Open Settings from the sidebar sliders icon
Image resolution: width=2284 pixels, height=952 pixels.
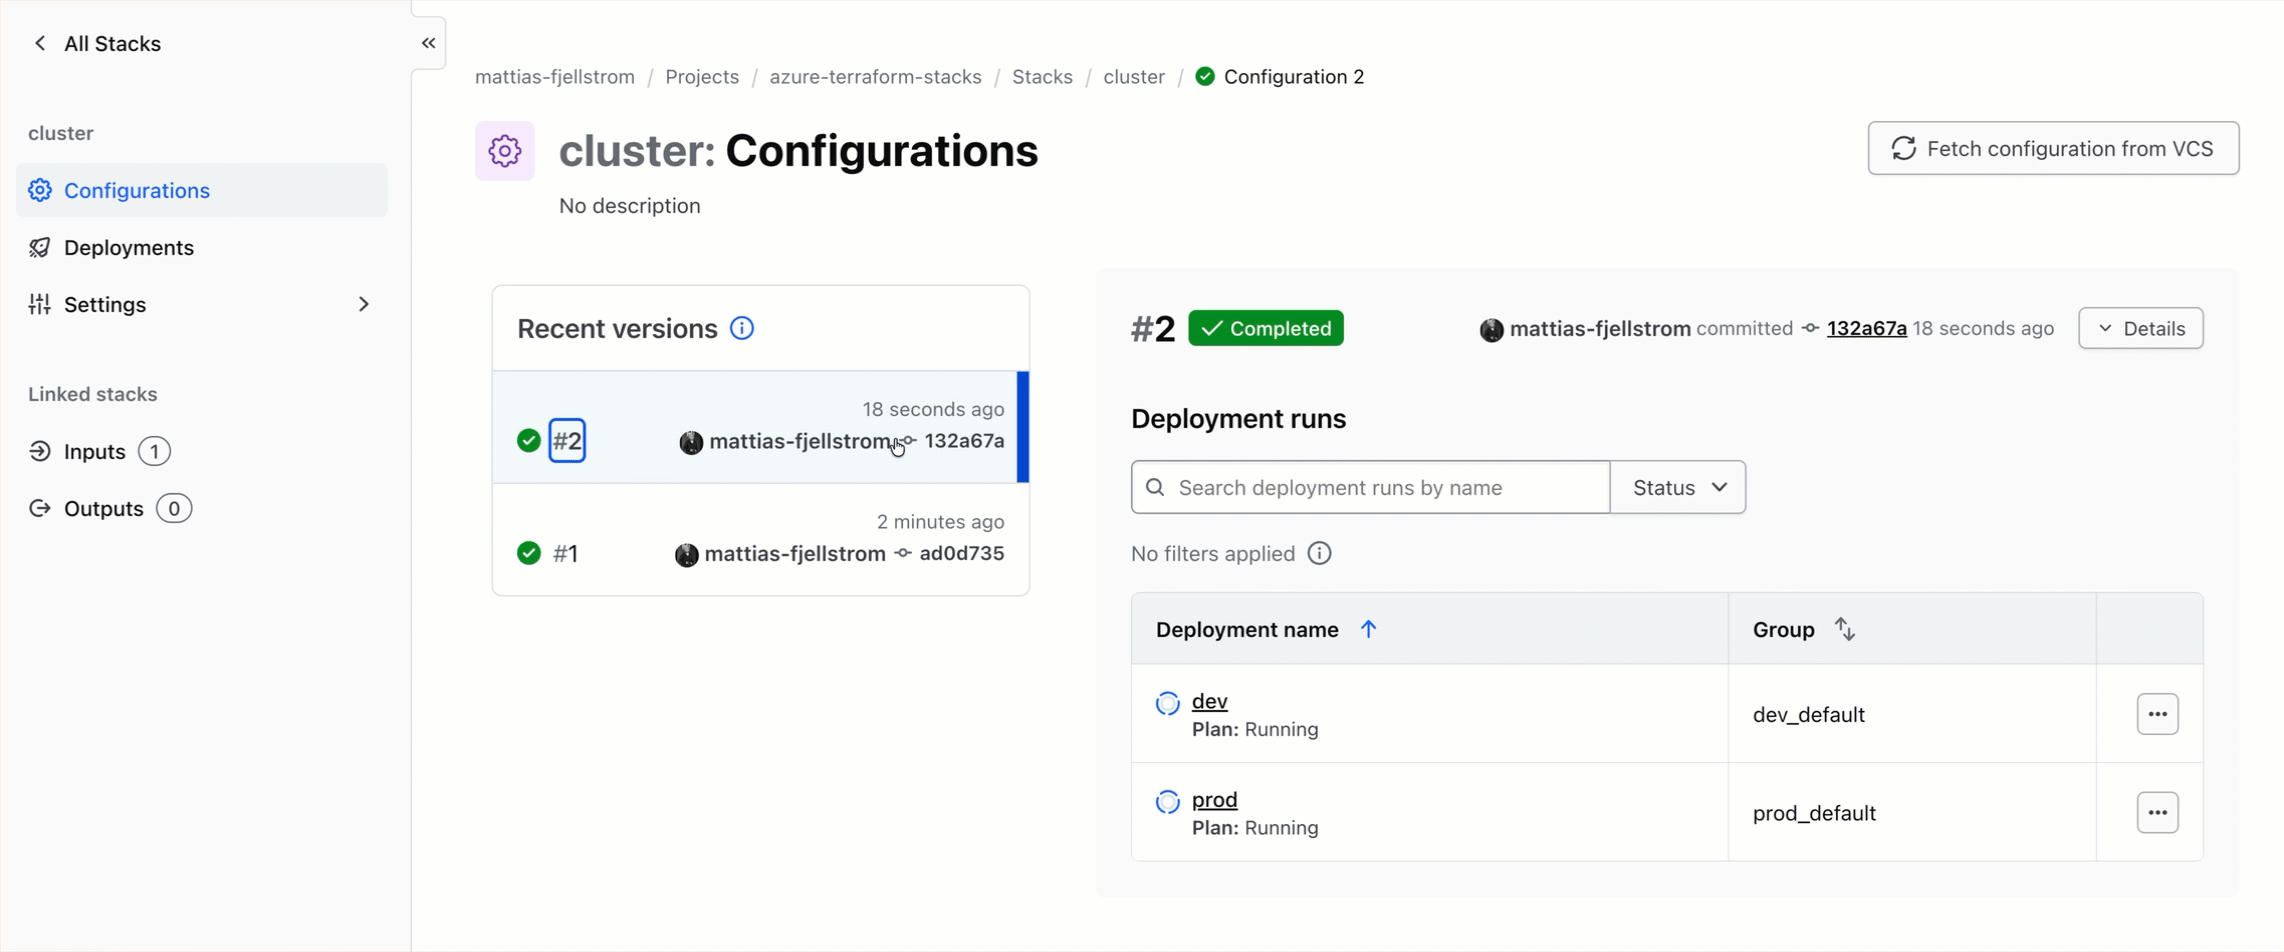pos(40,304)
